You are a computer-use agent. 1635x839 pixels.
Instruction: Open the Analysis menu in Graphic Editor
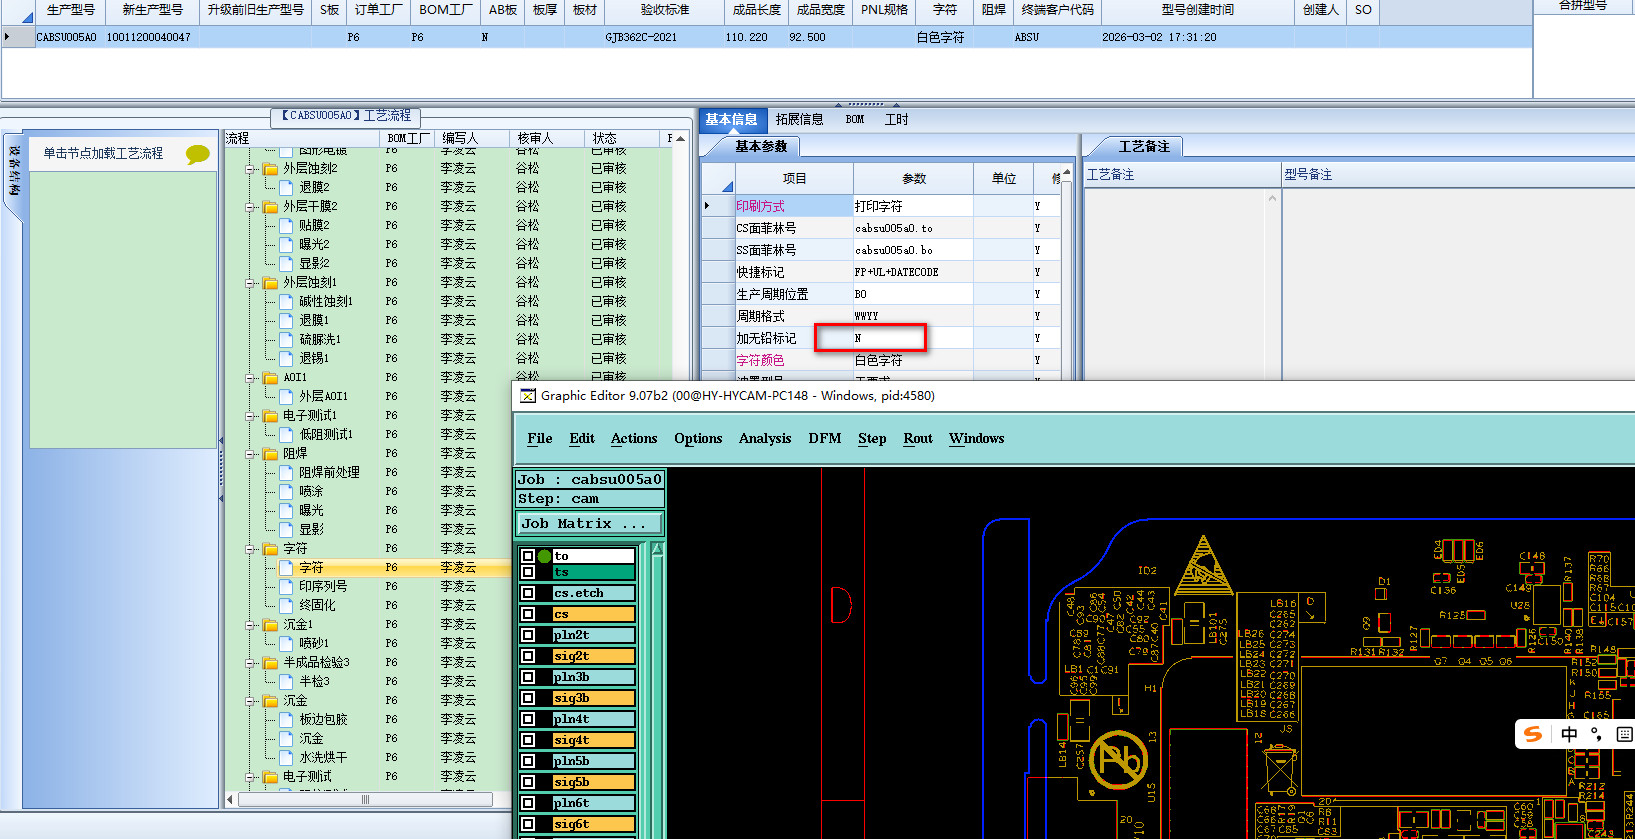click(764, 439)
